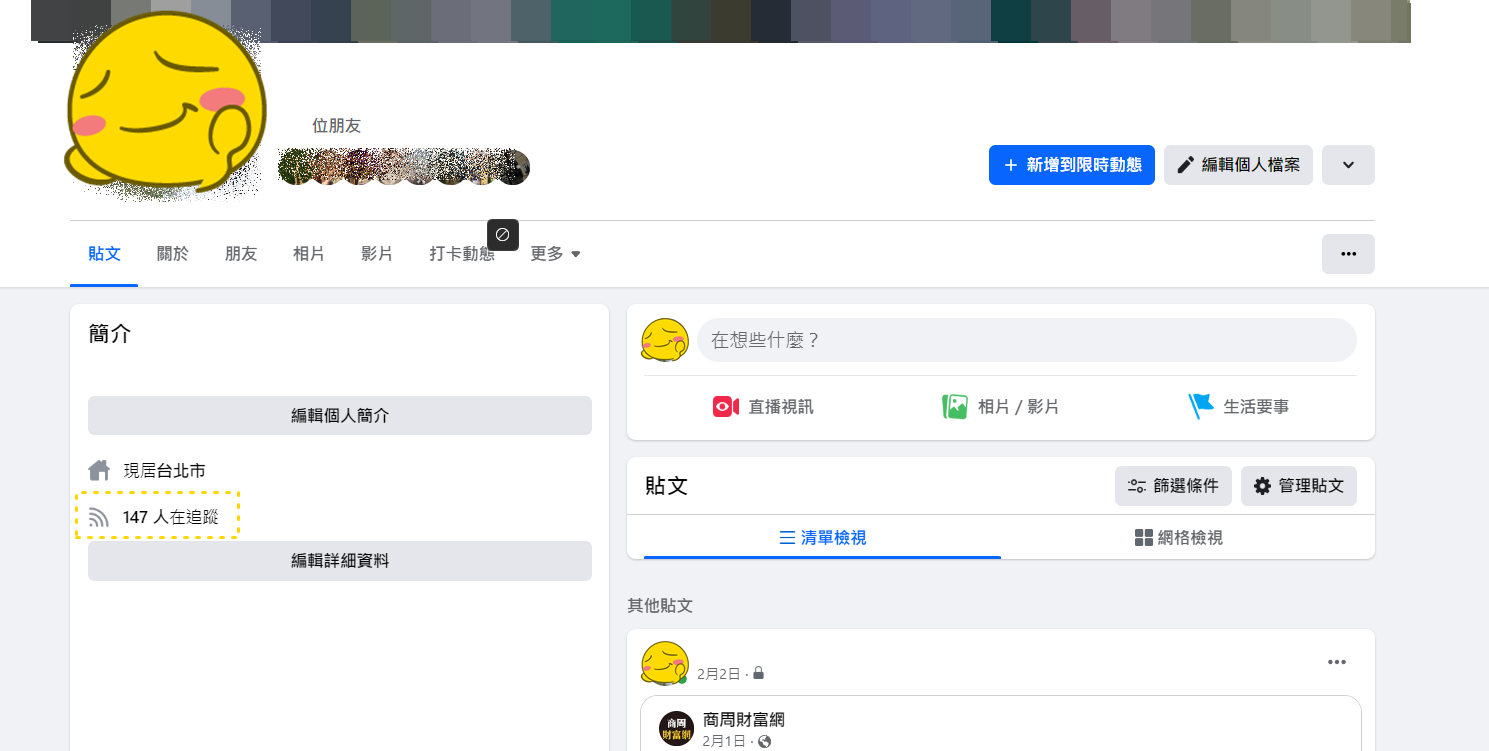Switch to 清單檢視 list view

tap(822, 538)
